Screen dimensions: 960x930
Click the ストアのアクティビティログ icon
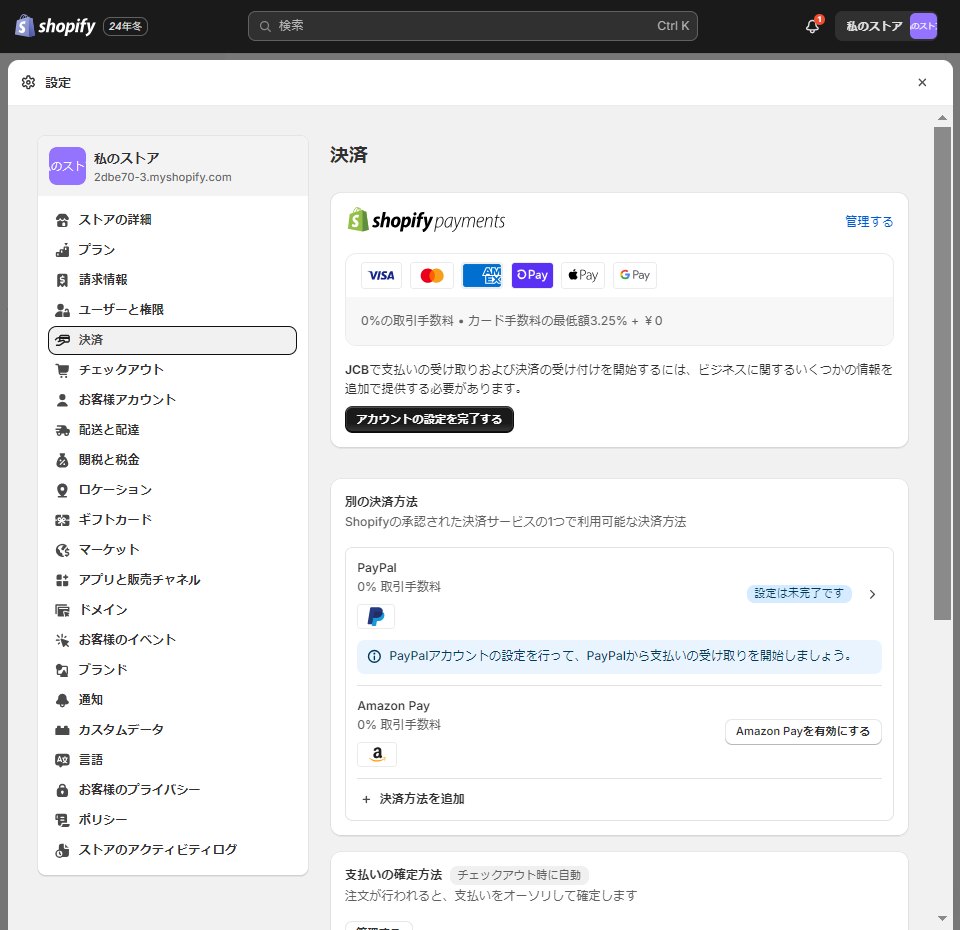62,850
